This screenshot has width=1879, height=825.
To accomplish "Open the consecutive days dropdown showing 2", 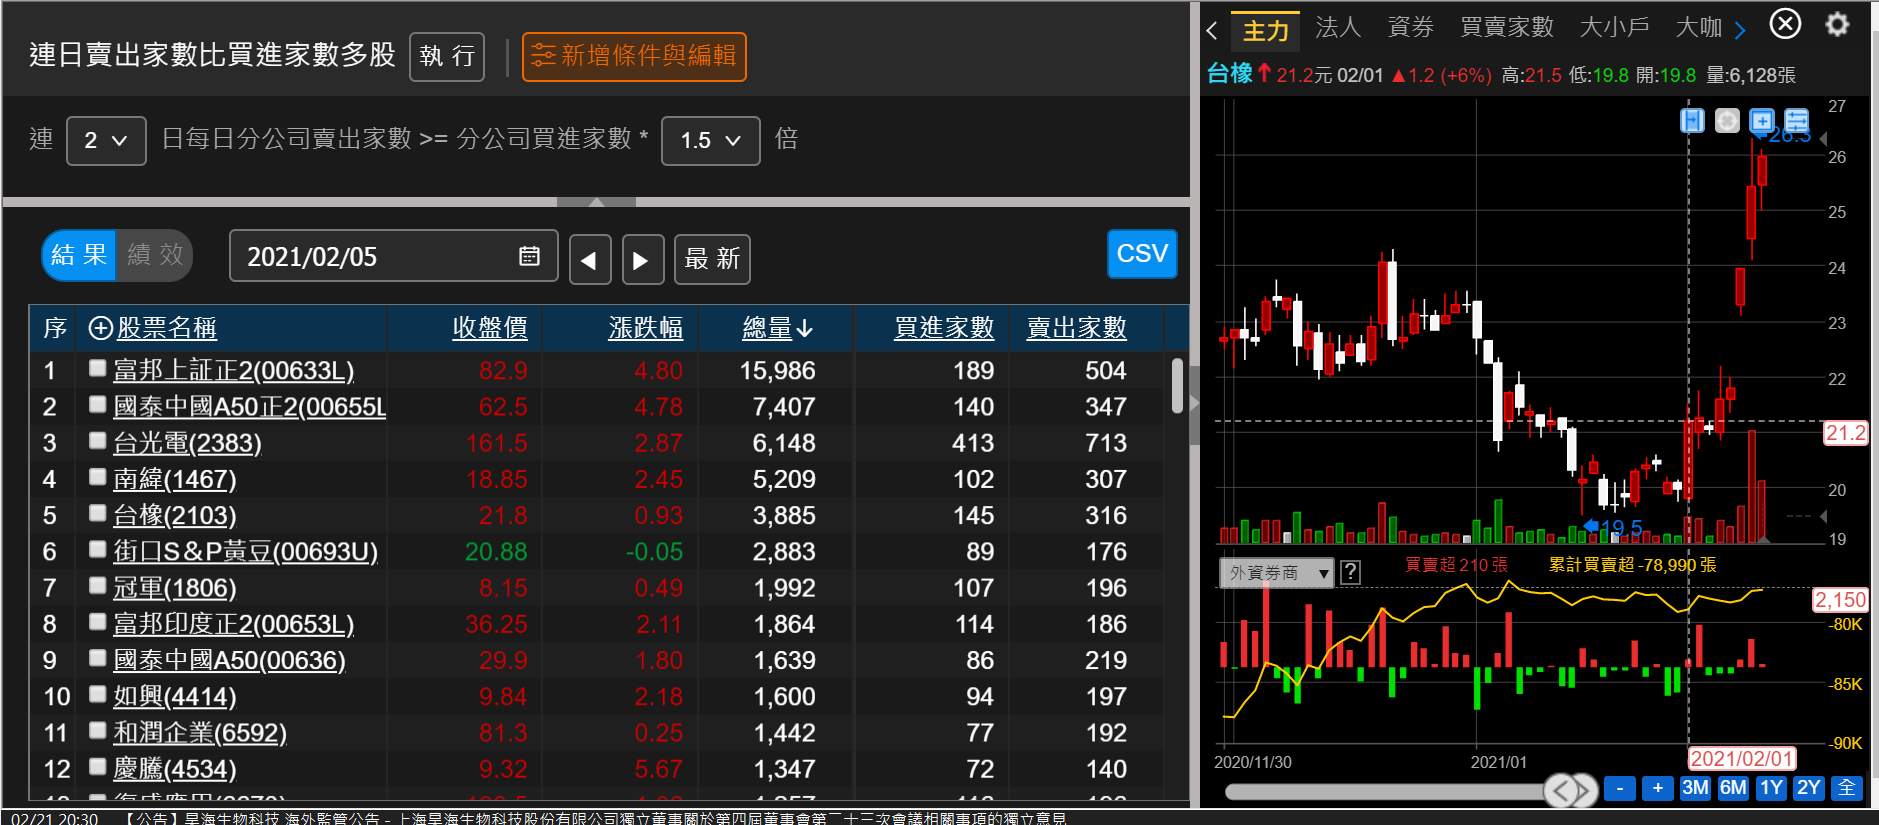I will pos(106,141).
